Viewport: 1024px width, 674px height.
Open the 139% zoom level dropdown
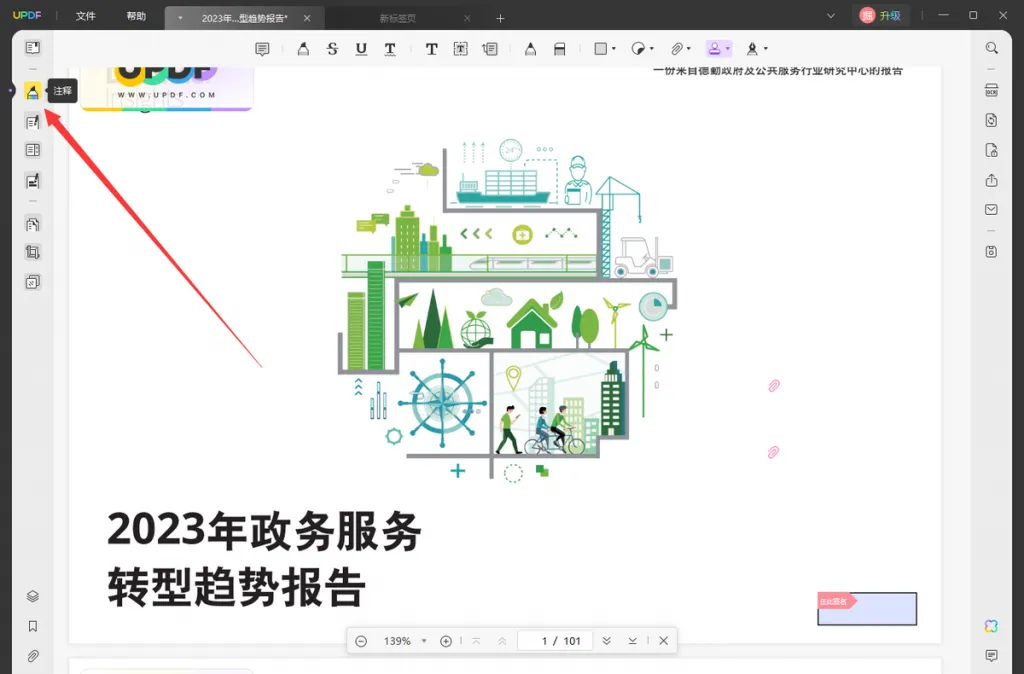pos(424,641)
